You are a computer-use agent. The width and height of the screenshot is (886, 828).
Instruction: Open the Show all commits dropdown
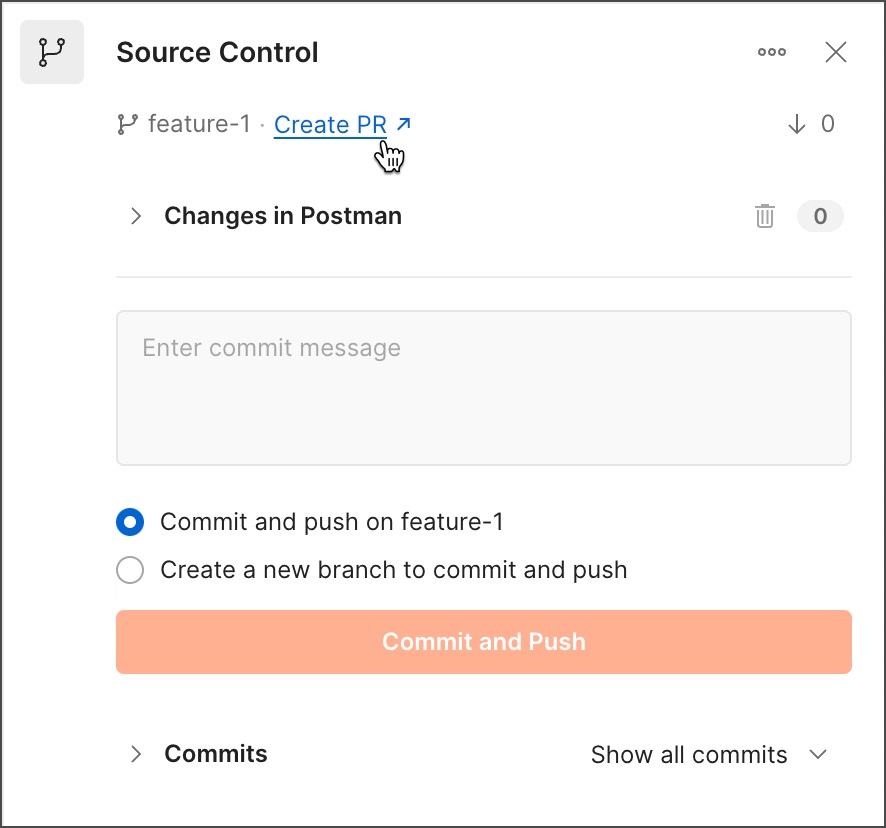click(709, 755)
